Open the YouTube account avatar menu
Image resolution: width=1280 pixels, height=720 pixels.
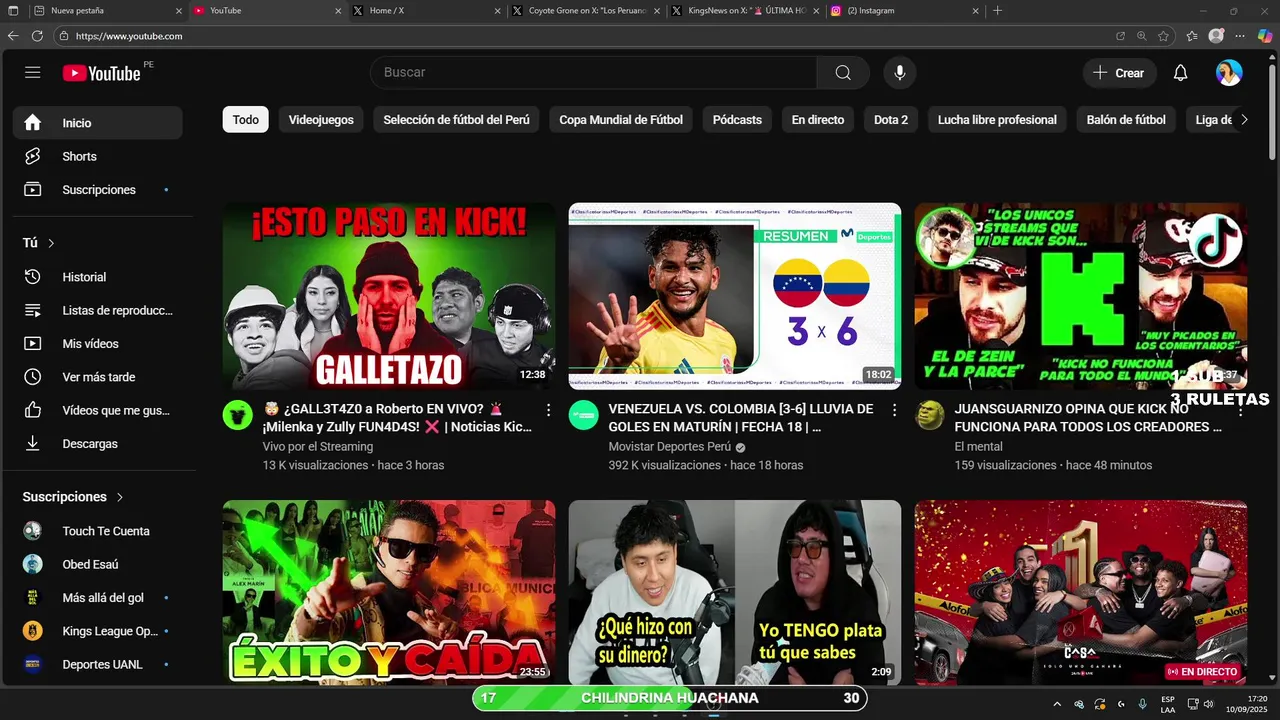1229,73
